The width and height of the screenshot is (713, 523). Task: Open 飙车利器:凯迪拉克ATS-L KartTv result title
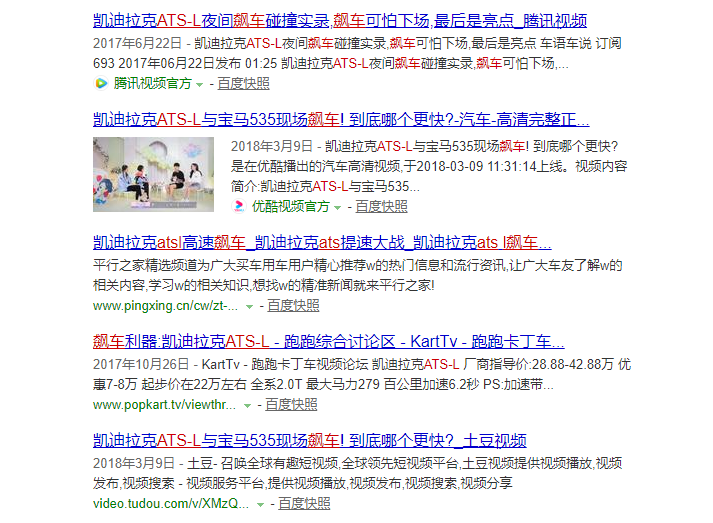pyautogui.click(x=328, y=342)
